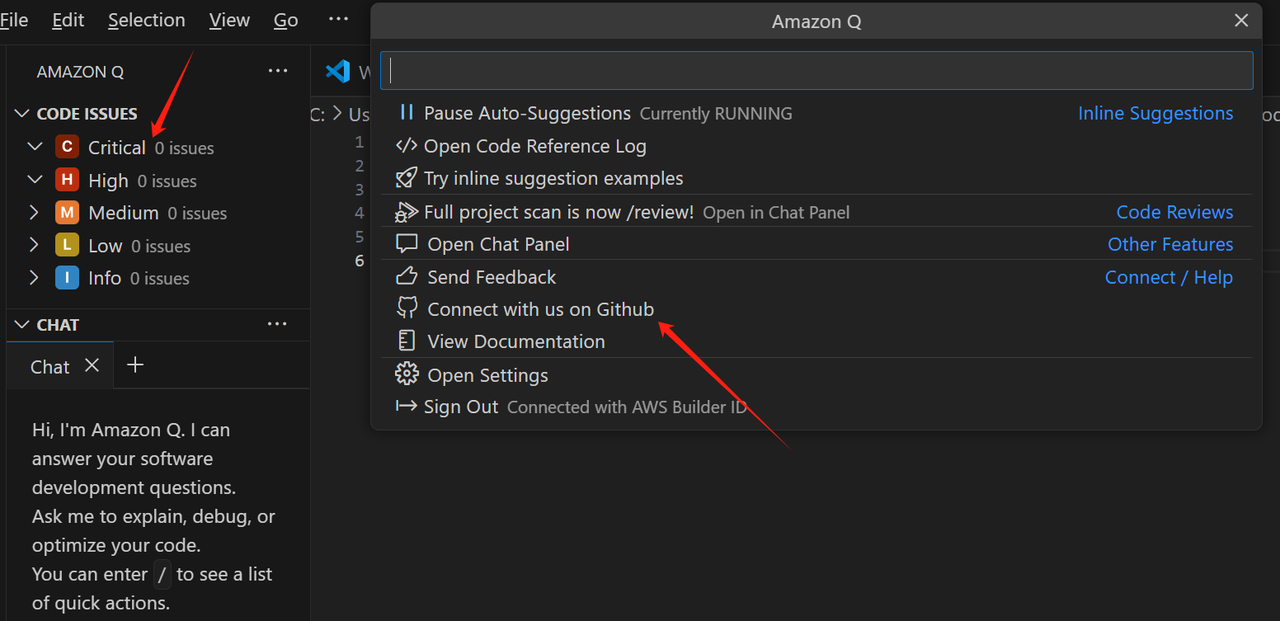Click the Open Settings gear icon
This screenshot has height=621, width=1280.
(x=406, y=374)
